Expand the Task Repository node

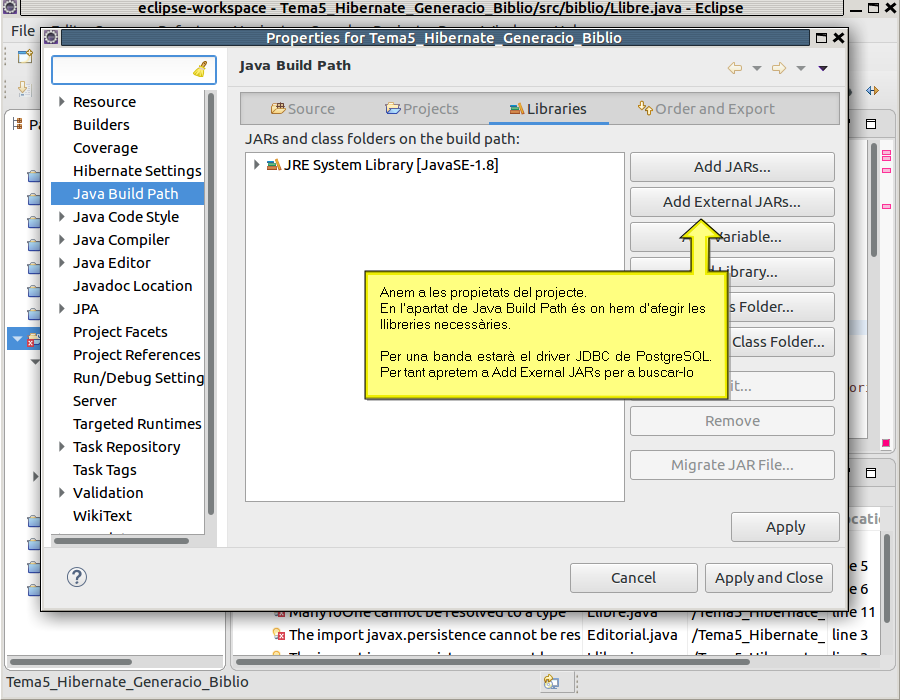click(61, 446)
